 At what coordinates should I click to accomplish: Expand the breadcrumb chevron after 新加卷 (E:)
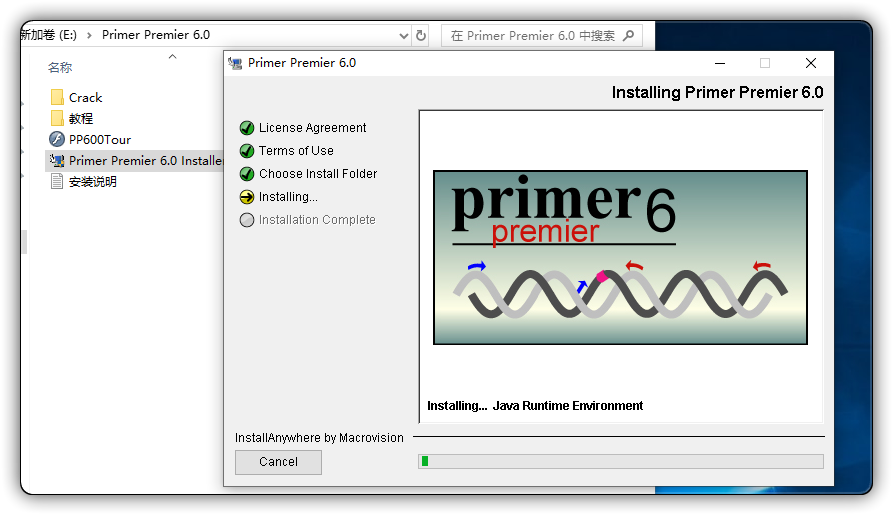tap(89, 35)
